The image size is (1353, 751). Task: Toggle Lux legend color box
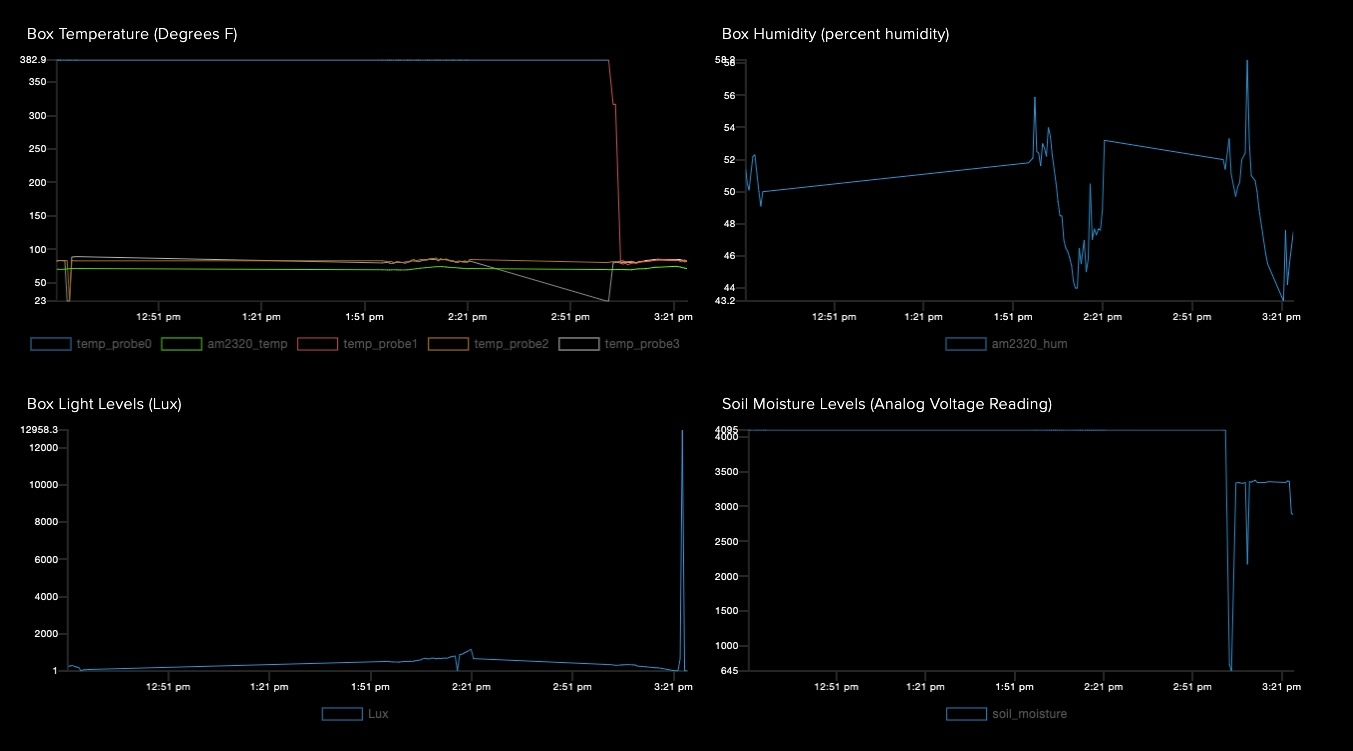click(x=342, y=714)
